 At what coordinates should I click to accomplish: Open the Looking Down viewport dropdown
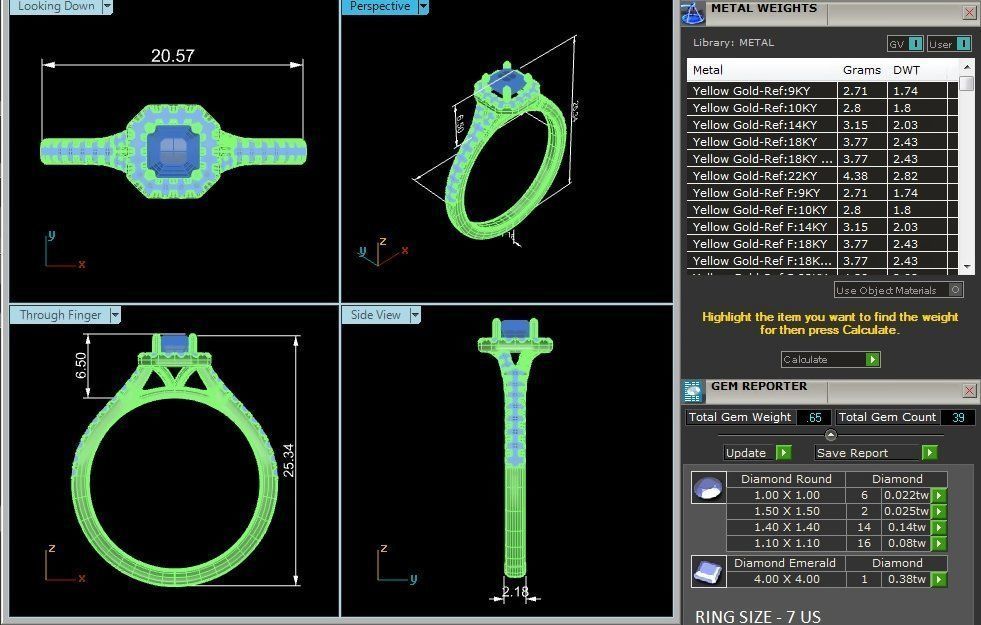[x=107, y=6]
